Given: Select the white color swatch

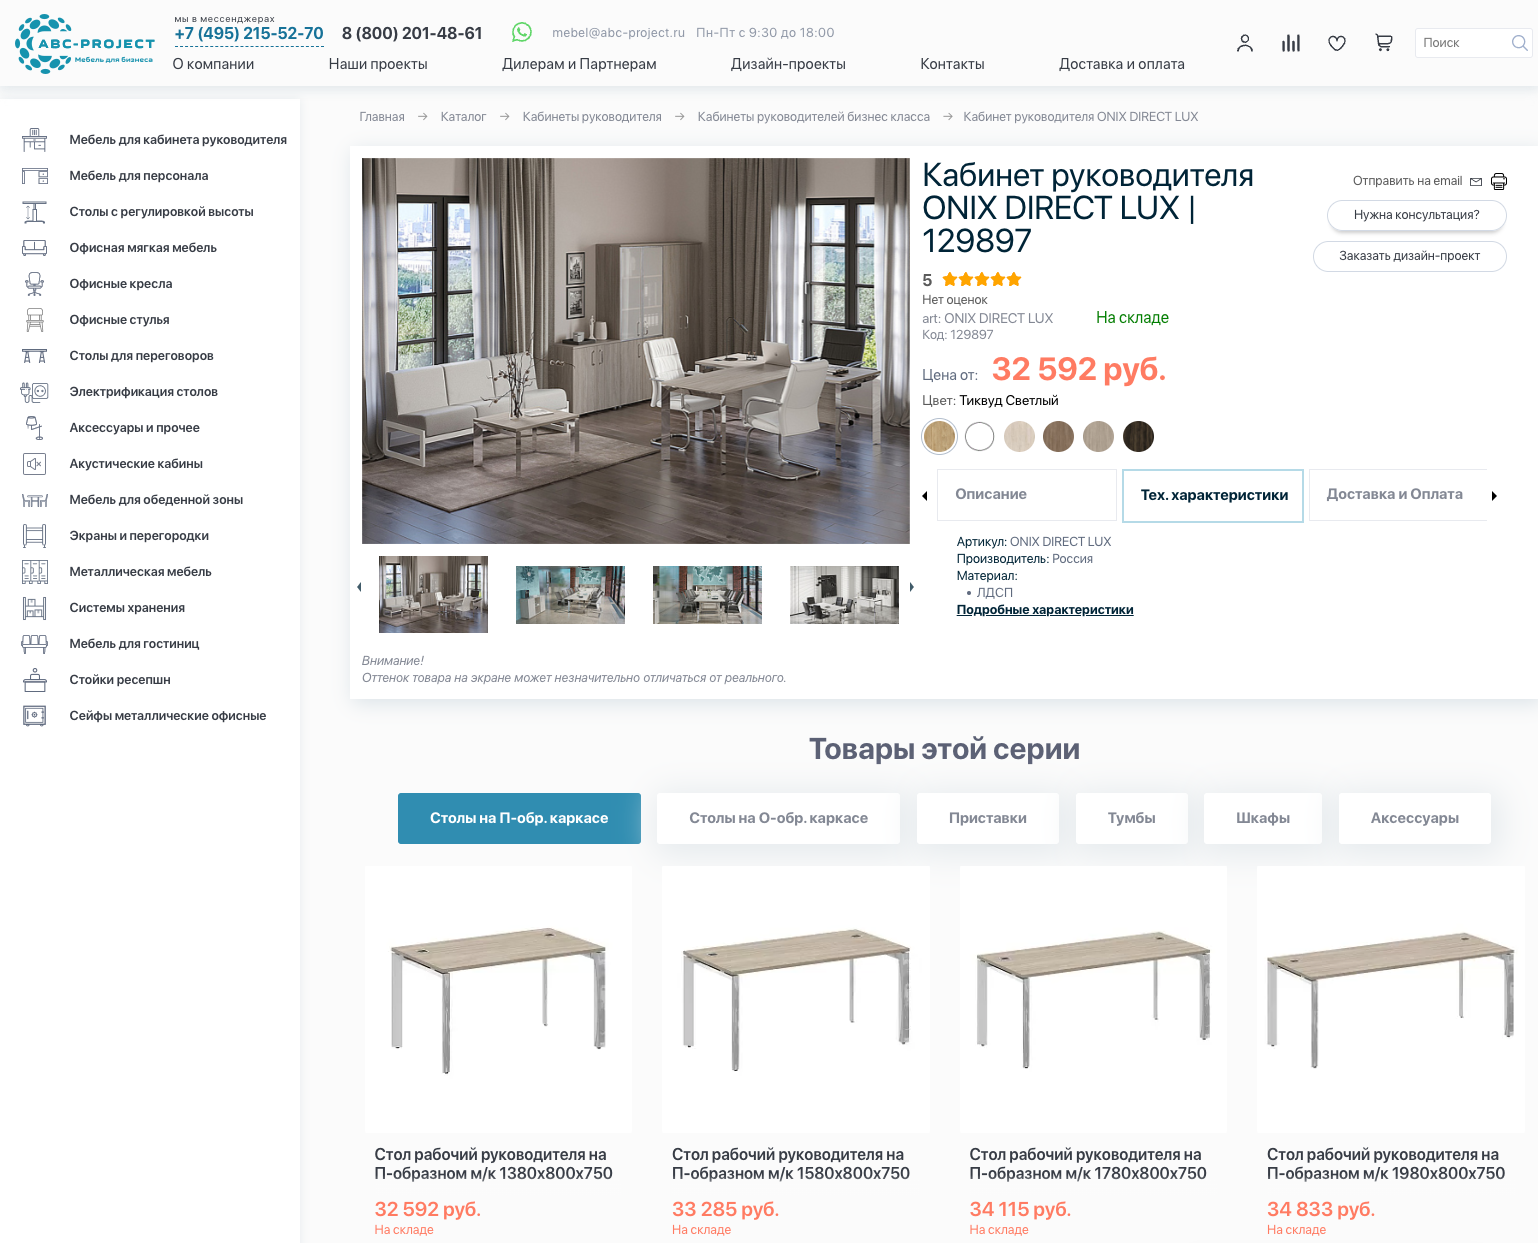Looking at the screenshot, I should [980, 436].
